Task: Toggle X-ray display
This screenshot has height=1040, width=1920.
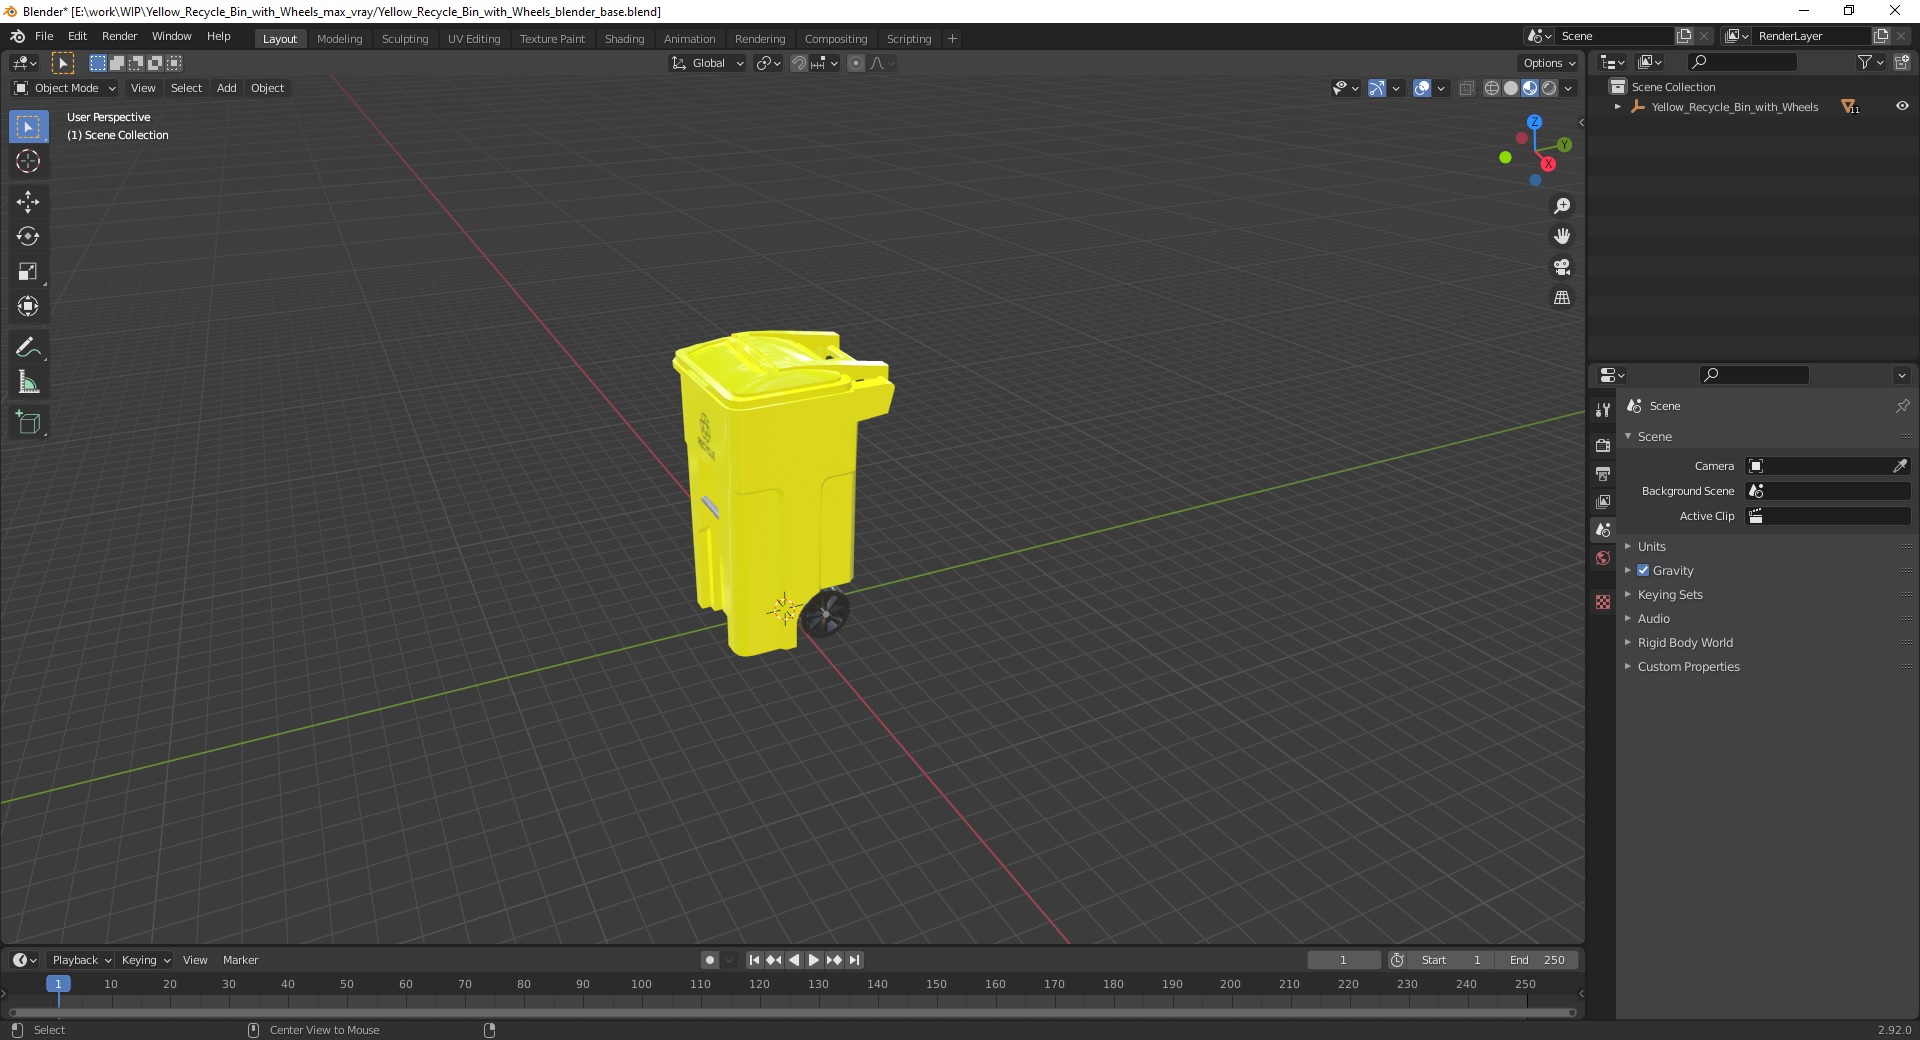Action: [x=1466, y=88]
